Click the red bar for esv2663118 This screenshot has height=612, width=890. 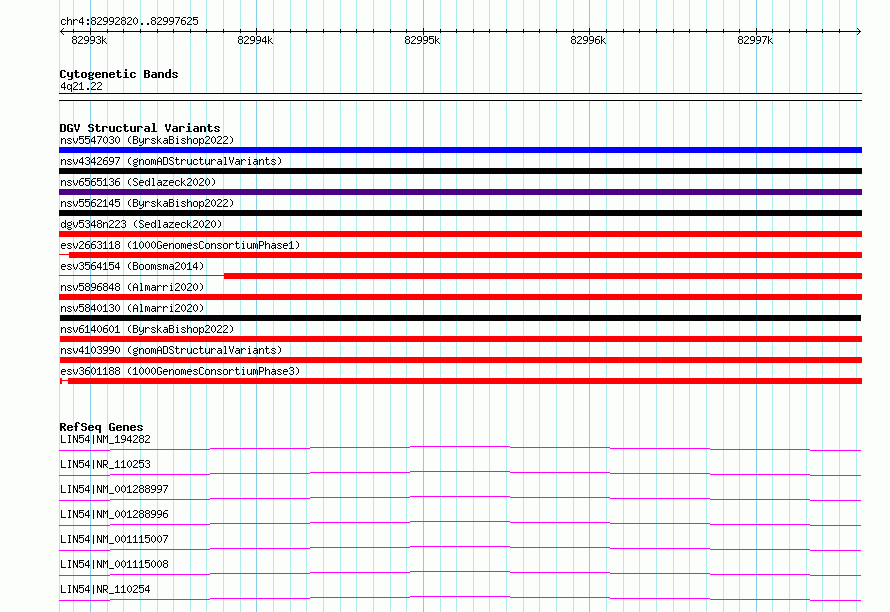click(x=465, y=255)
